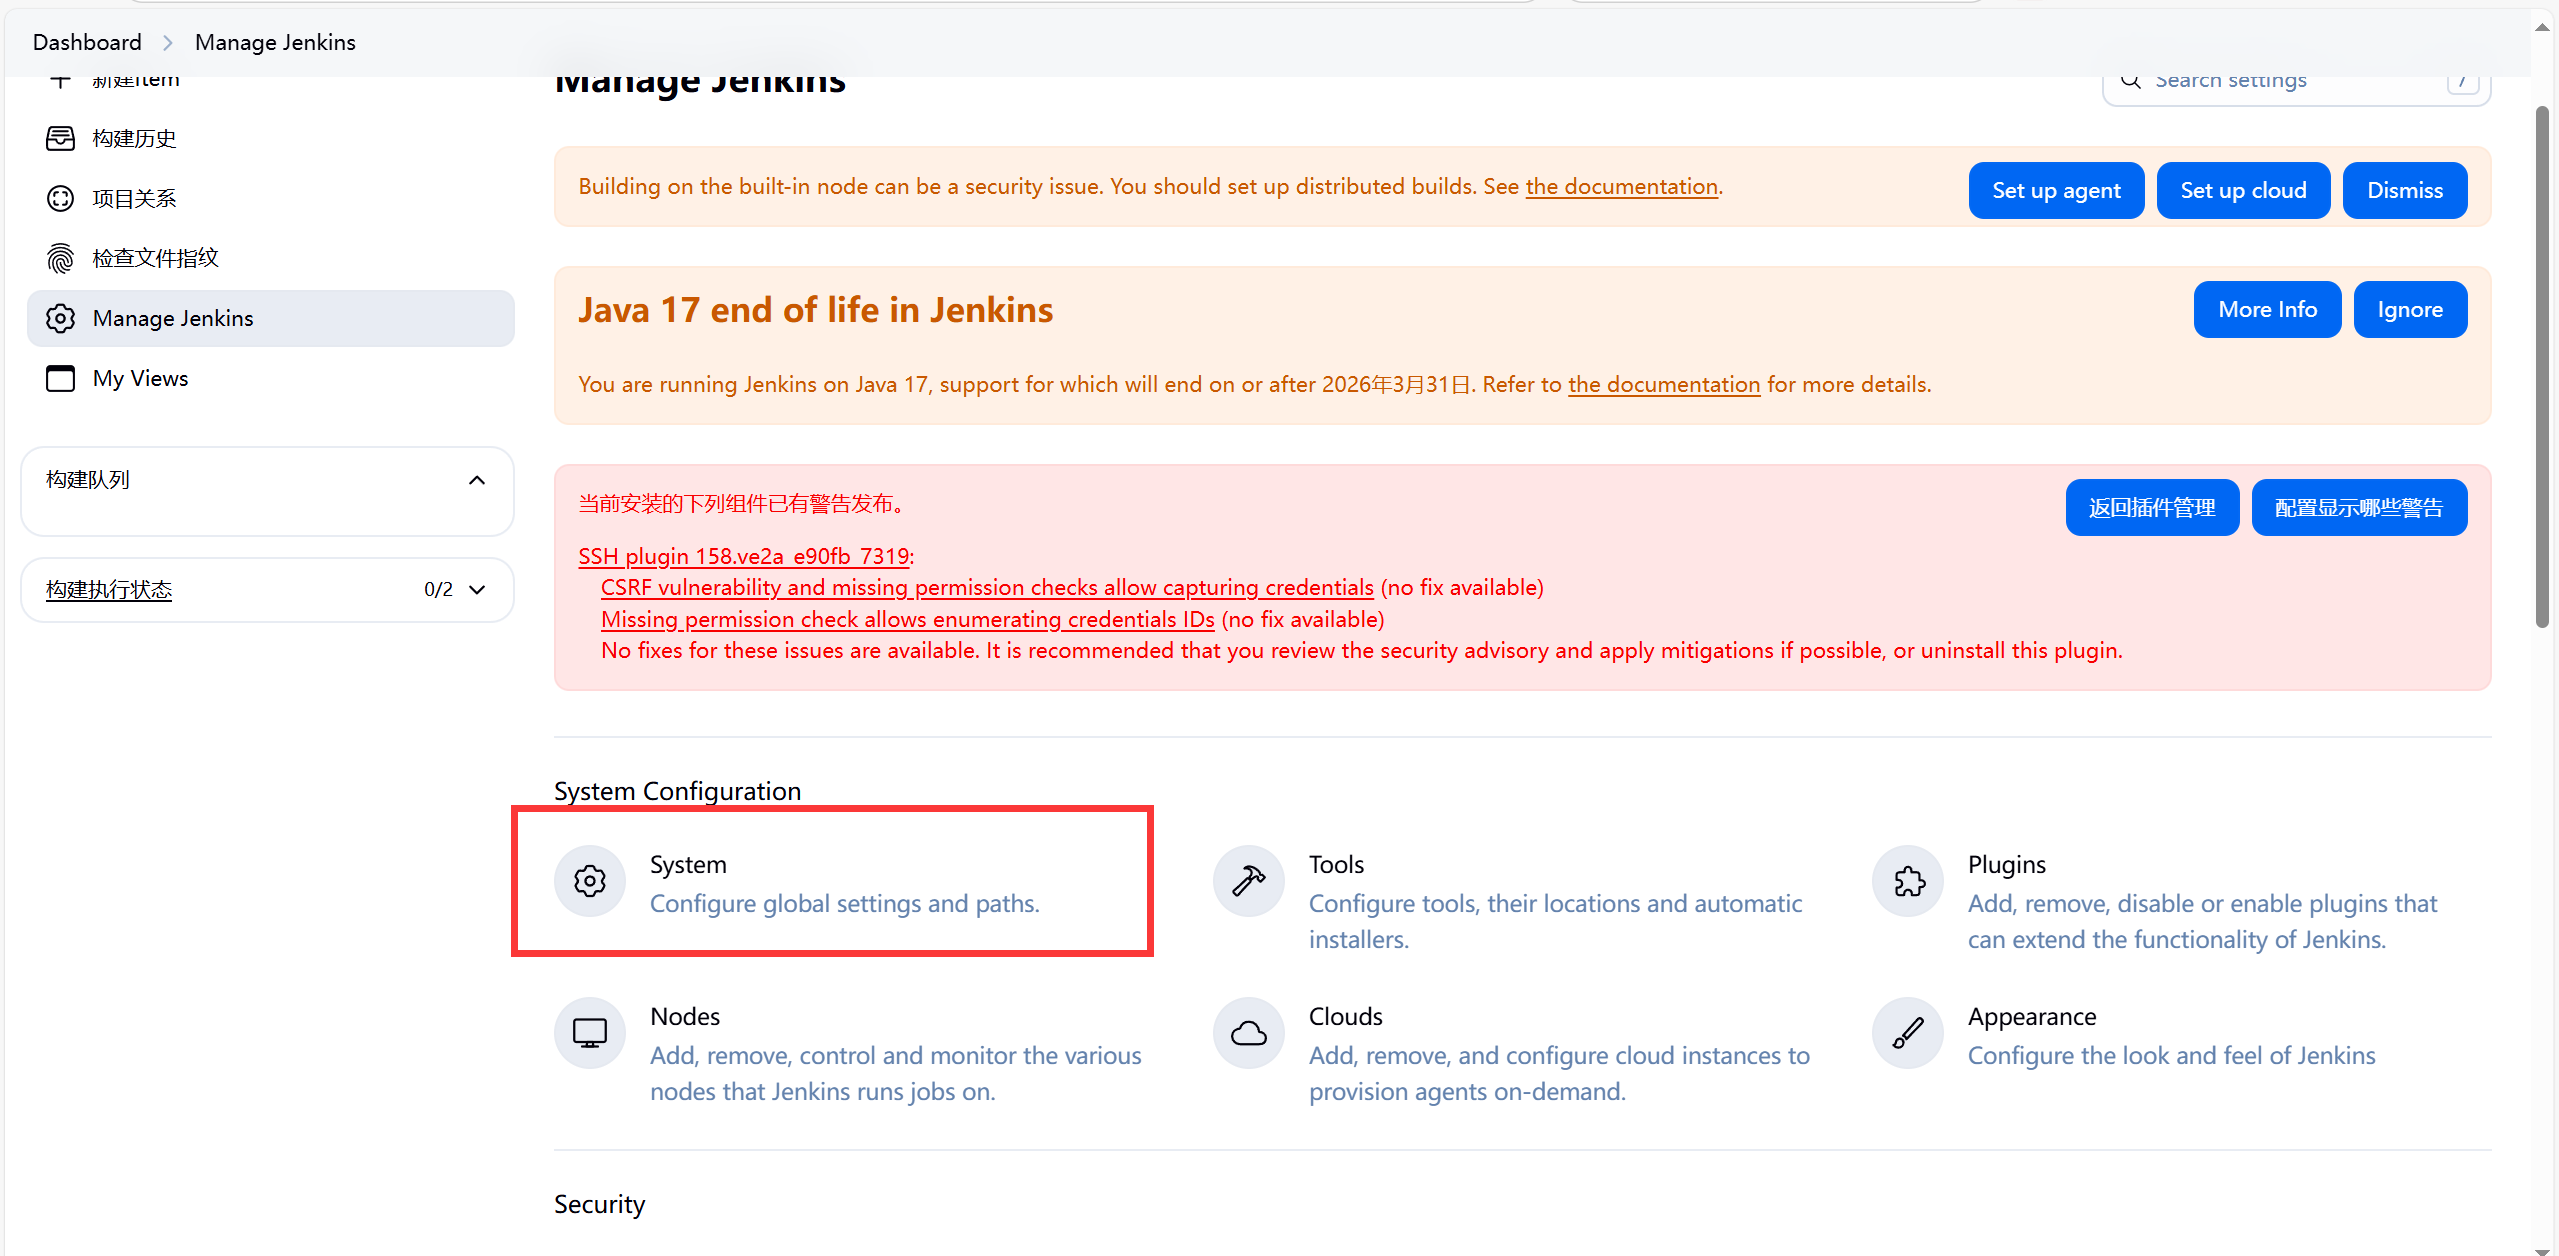Click the 返回插件管理 button
2559x1256 pixels.
point(2152,508)
